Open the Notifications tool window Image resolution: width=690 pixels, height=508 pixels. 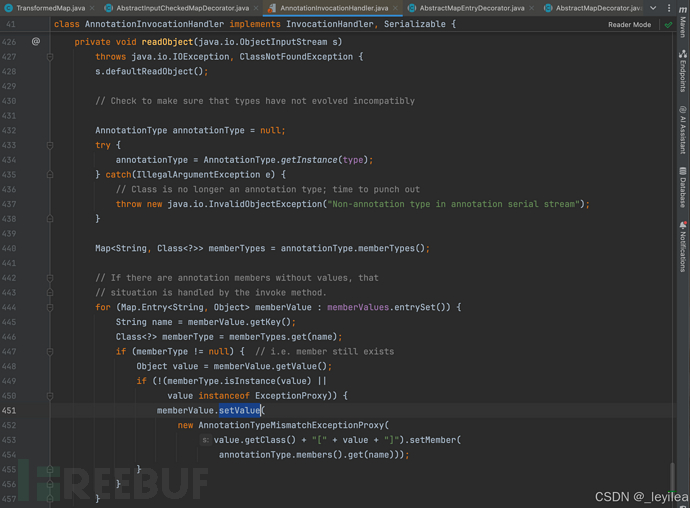click(x=683, y=247)
